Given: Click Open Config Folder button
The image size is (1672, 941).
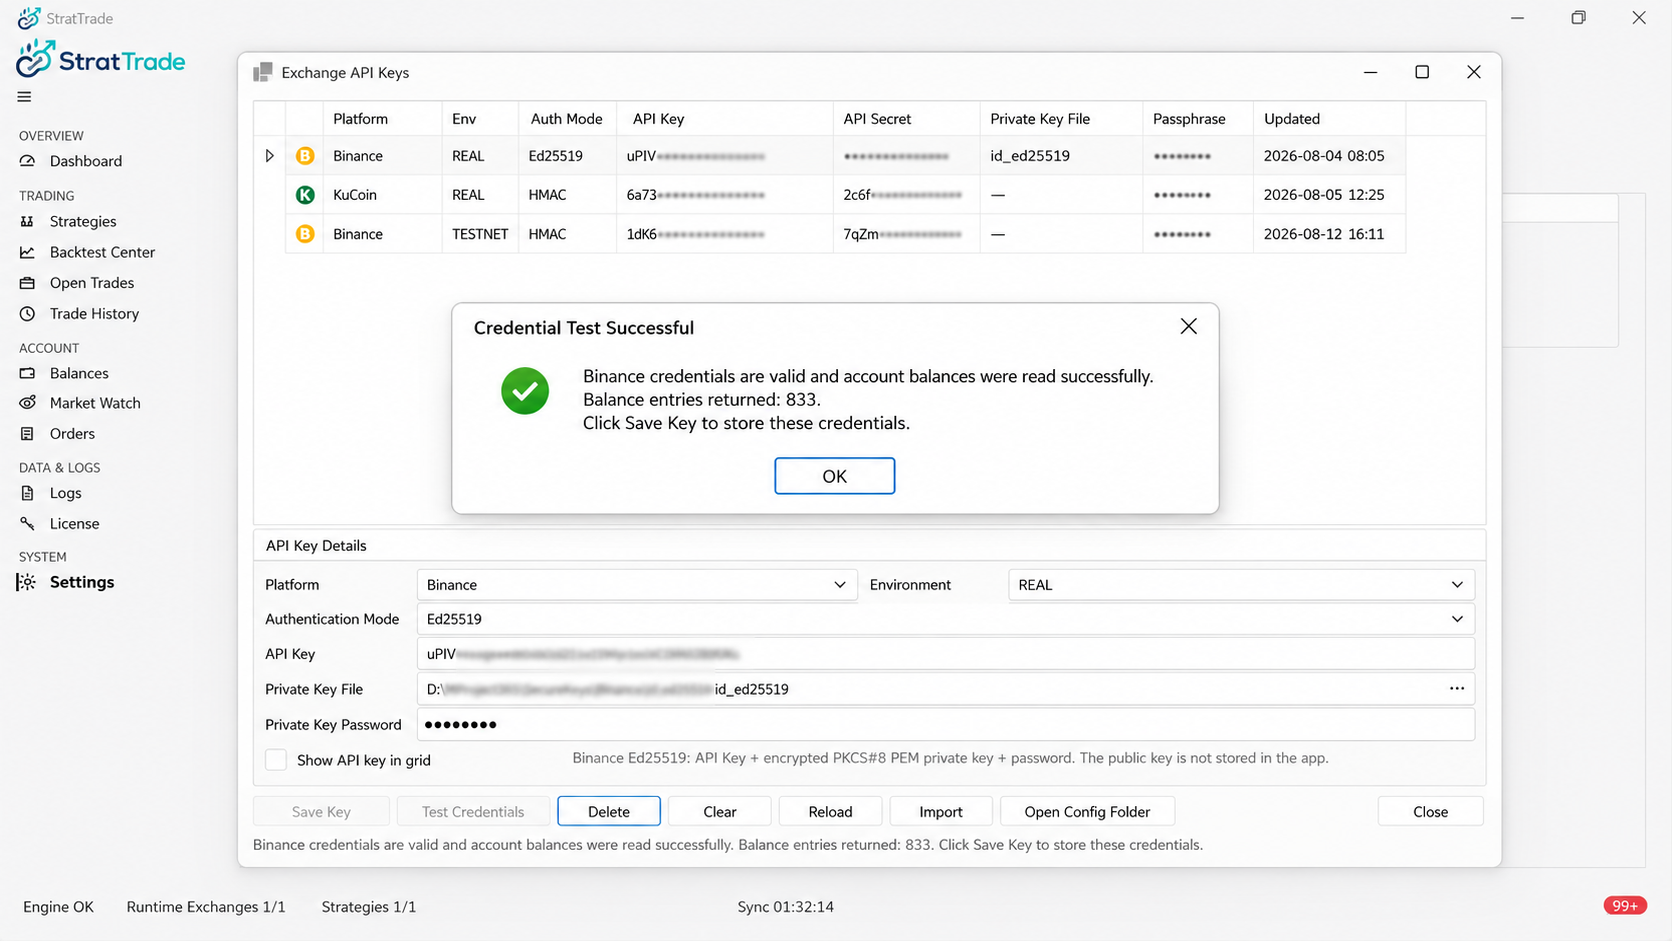Looking at the screenshot, I should [x=1087, y=812].
